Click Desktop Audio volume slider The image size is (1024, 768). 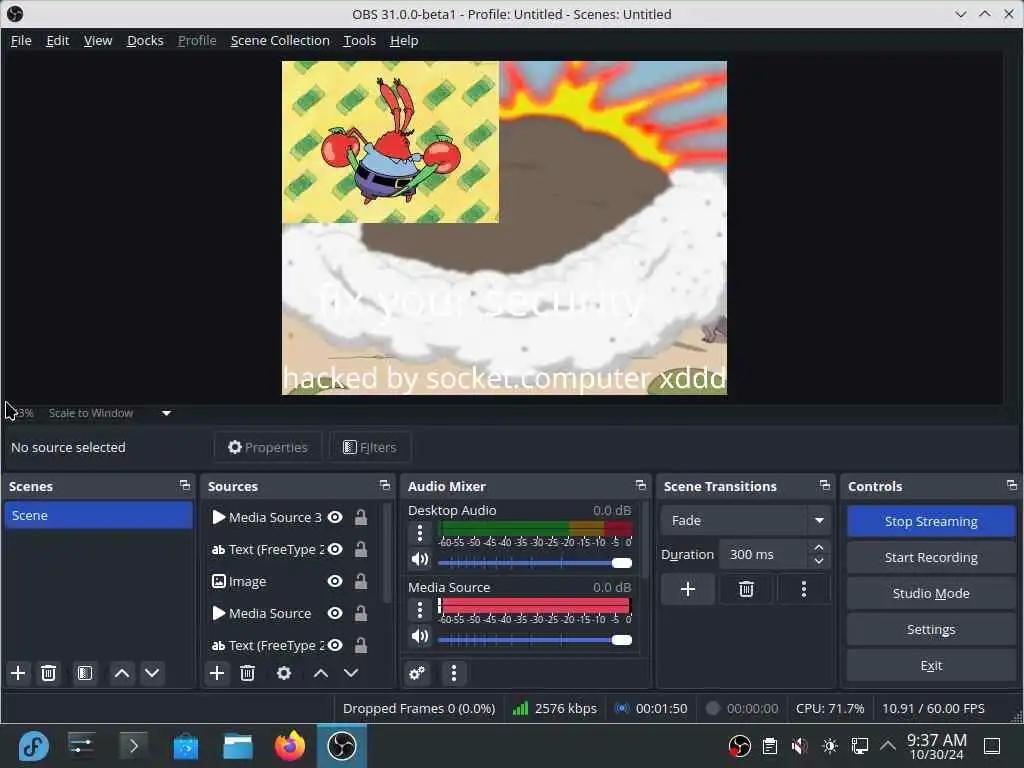tap(535, 562)
